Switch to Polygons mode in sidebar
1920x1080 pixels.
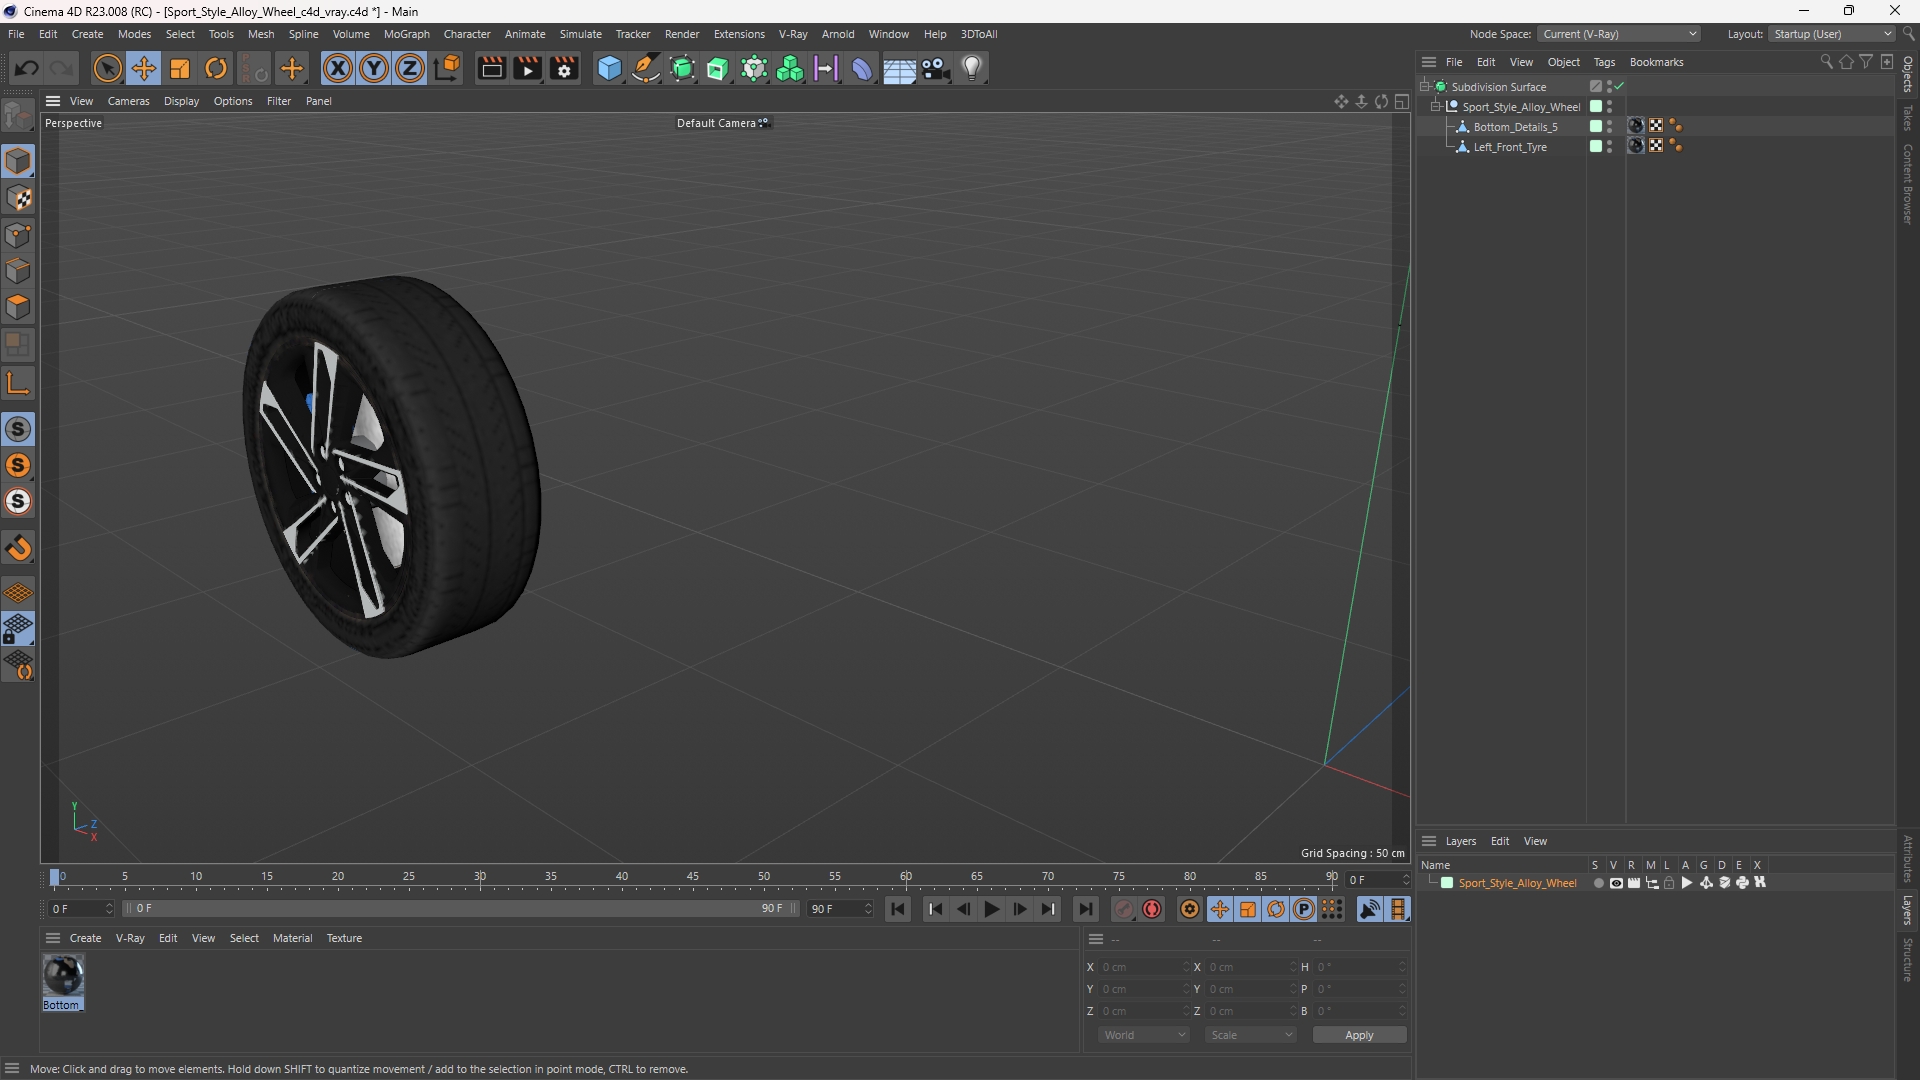[x=18, y=307]
